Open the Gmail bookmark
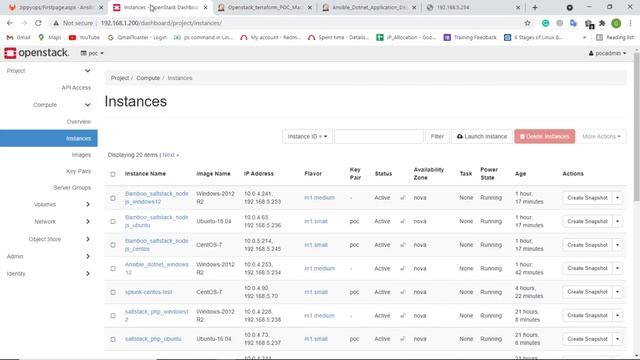The image size is (640, 360). coord(19,38)
